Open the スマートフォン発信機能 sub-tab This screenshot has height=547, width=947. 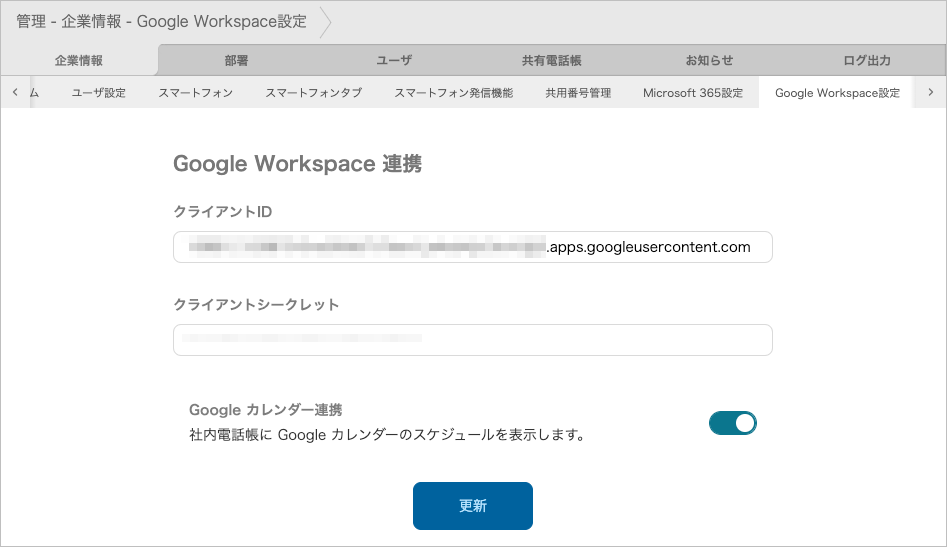tap(453, 93)
